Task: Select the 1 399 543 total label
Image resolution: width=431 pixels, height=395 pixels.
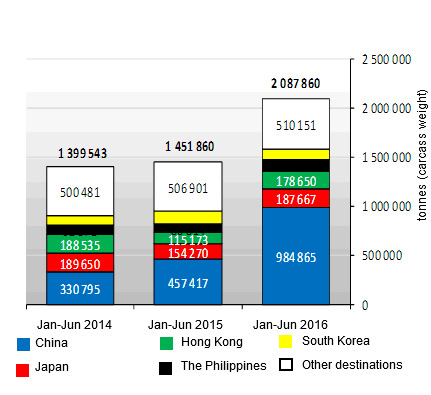Action: [82, 153]
